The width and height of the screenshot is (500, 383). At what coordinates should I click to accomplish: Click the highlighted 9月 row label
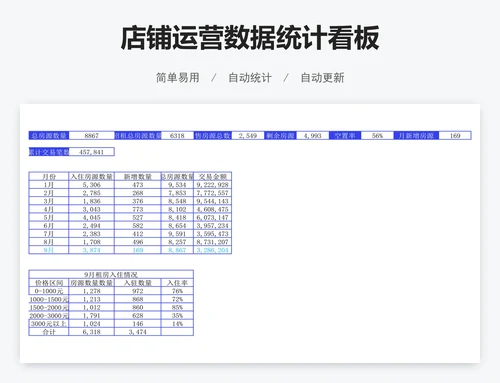pos(49,250)
